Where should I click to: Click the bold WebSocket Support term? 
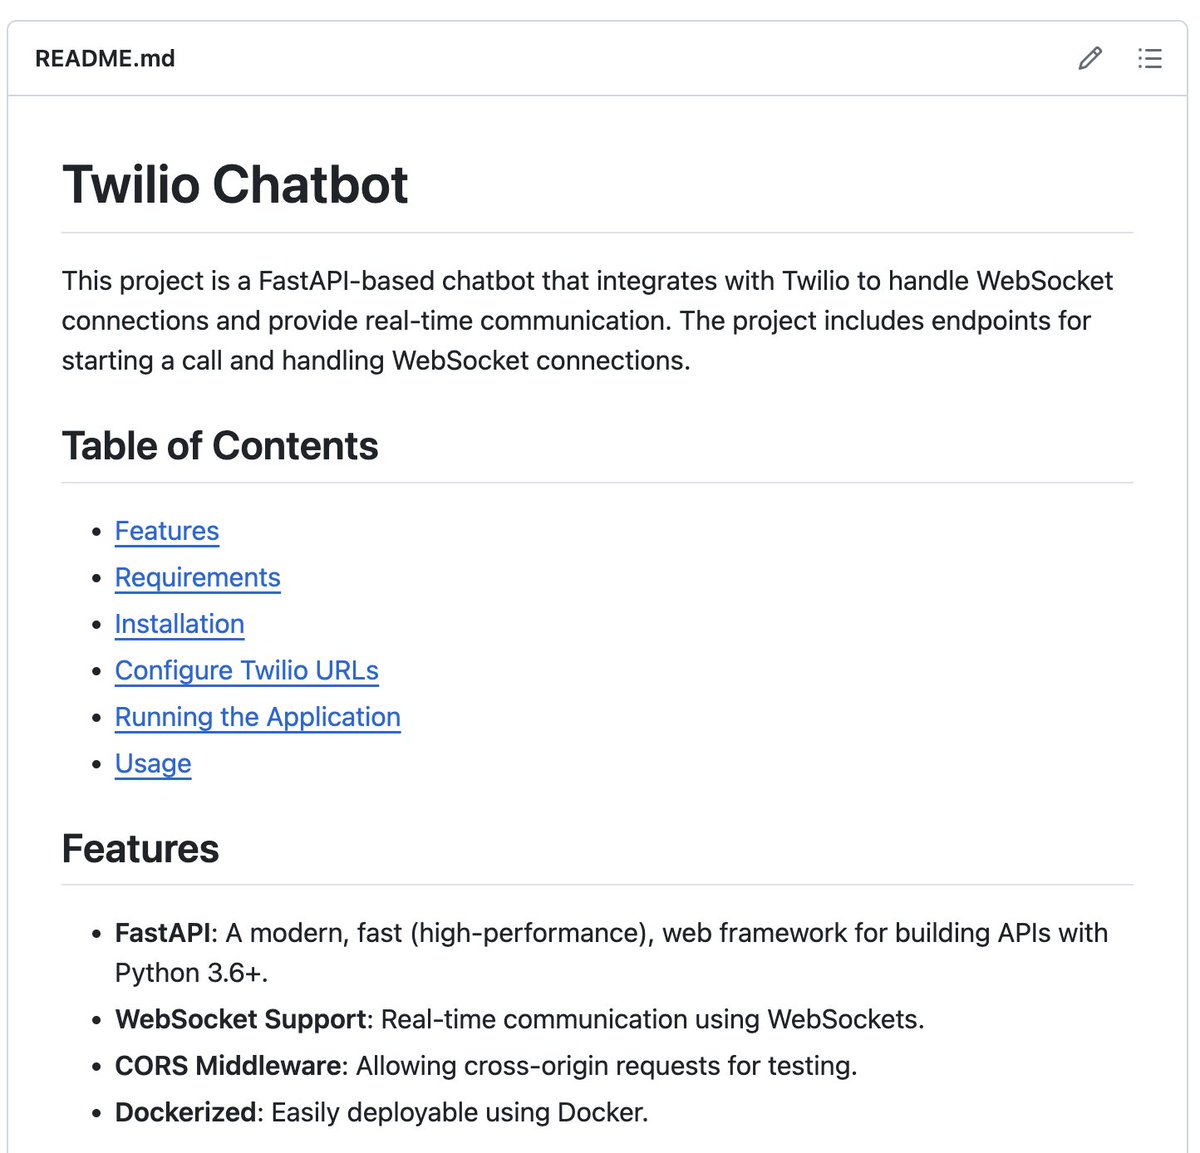click(x=240, y=1019)
